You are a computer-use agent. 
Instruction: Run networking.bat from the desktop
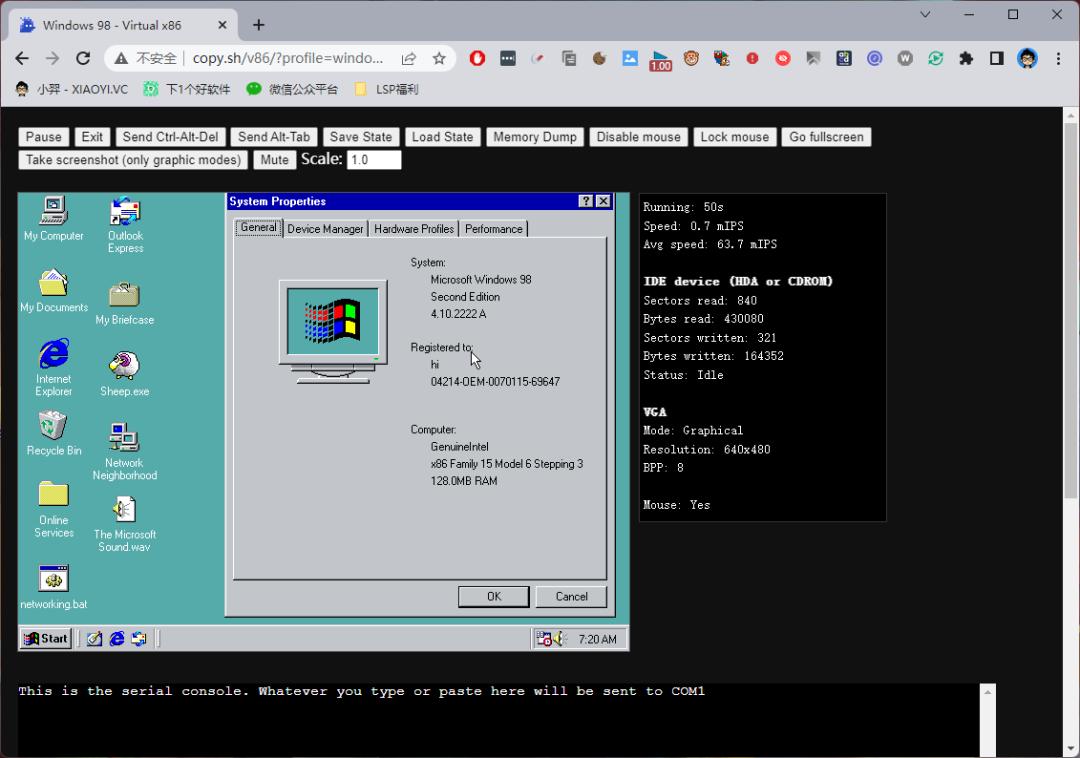pyautogui.click(x=53, y=578)
